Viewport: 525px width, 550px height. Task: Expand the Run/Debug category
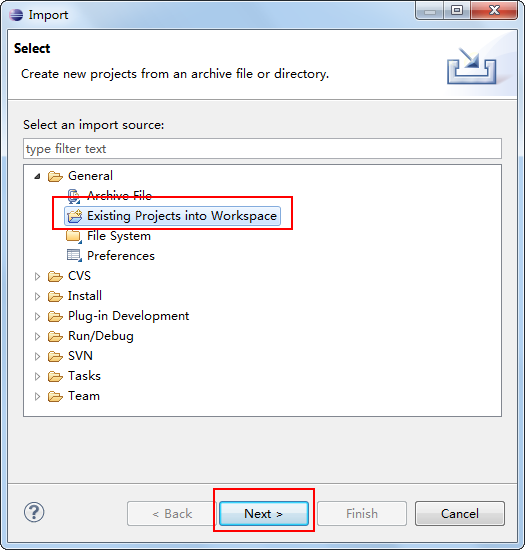[37, 336]
